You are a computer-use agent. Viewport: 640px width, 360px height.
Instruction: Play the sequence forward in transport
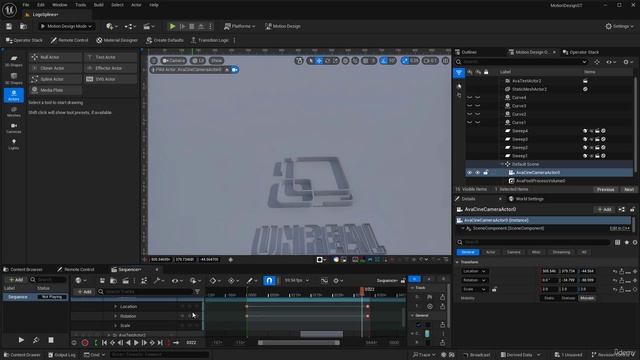[136, 343]
